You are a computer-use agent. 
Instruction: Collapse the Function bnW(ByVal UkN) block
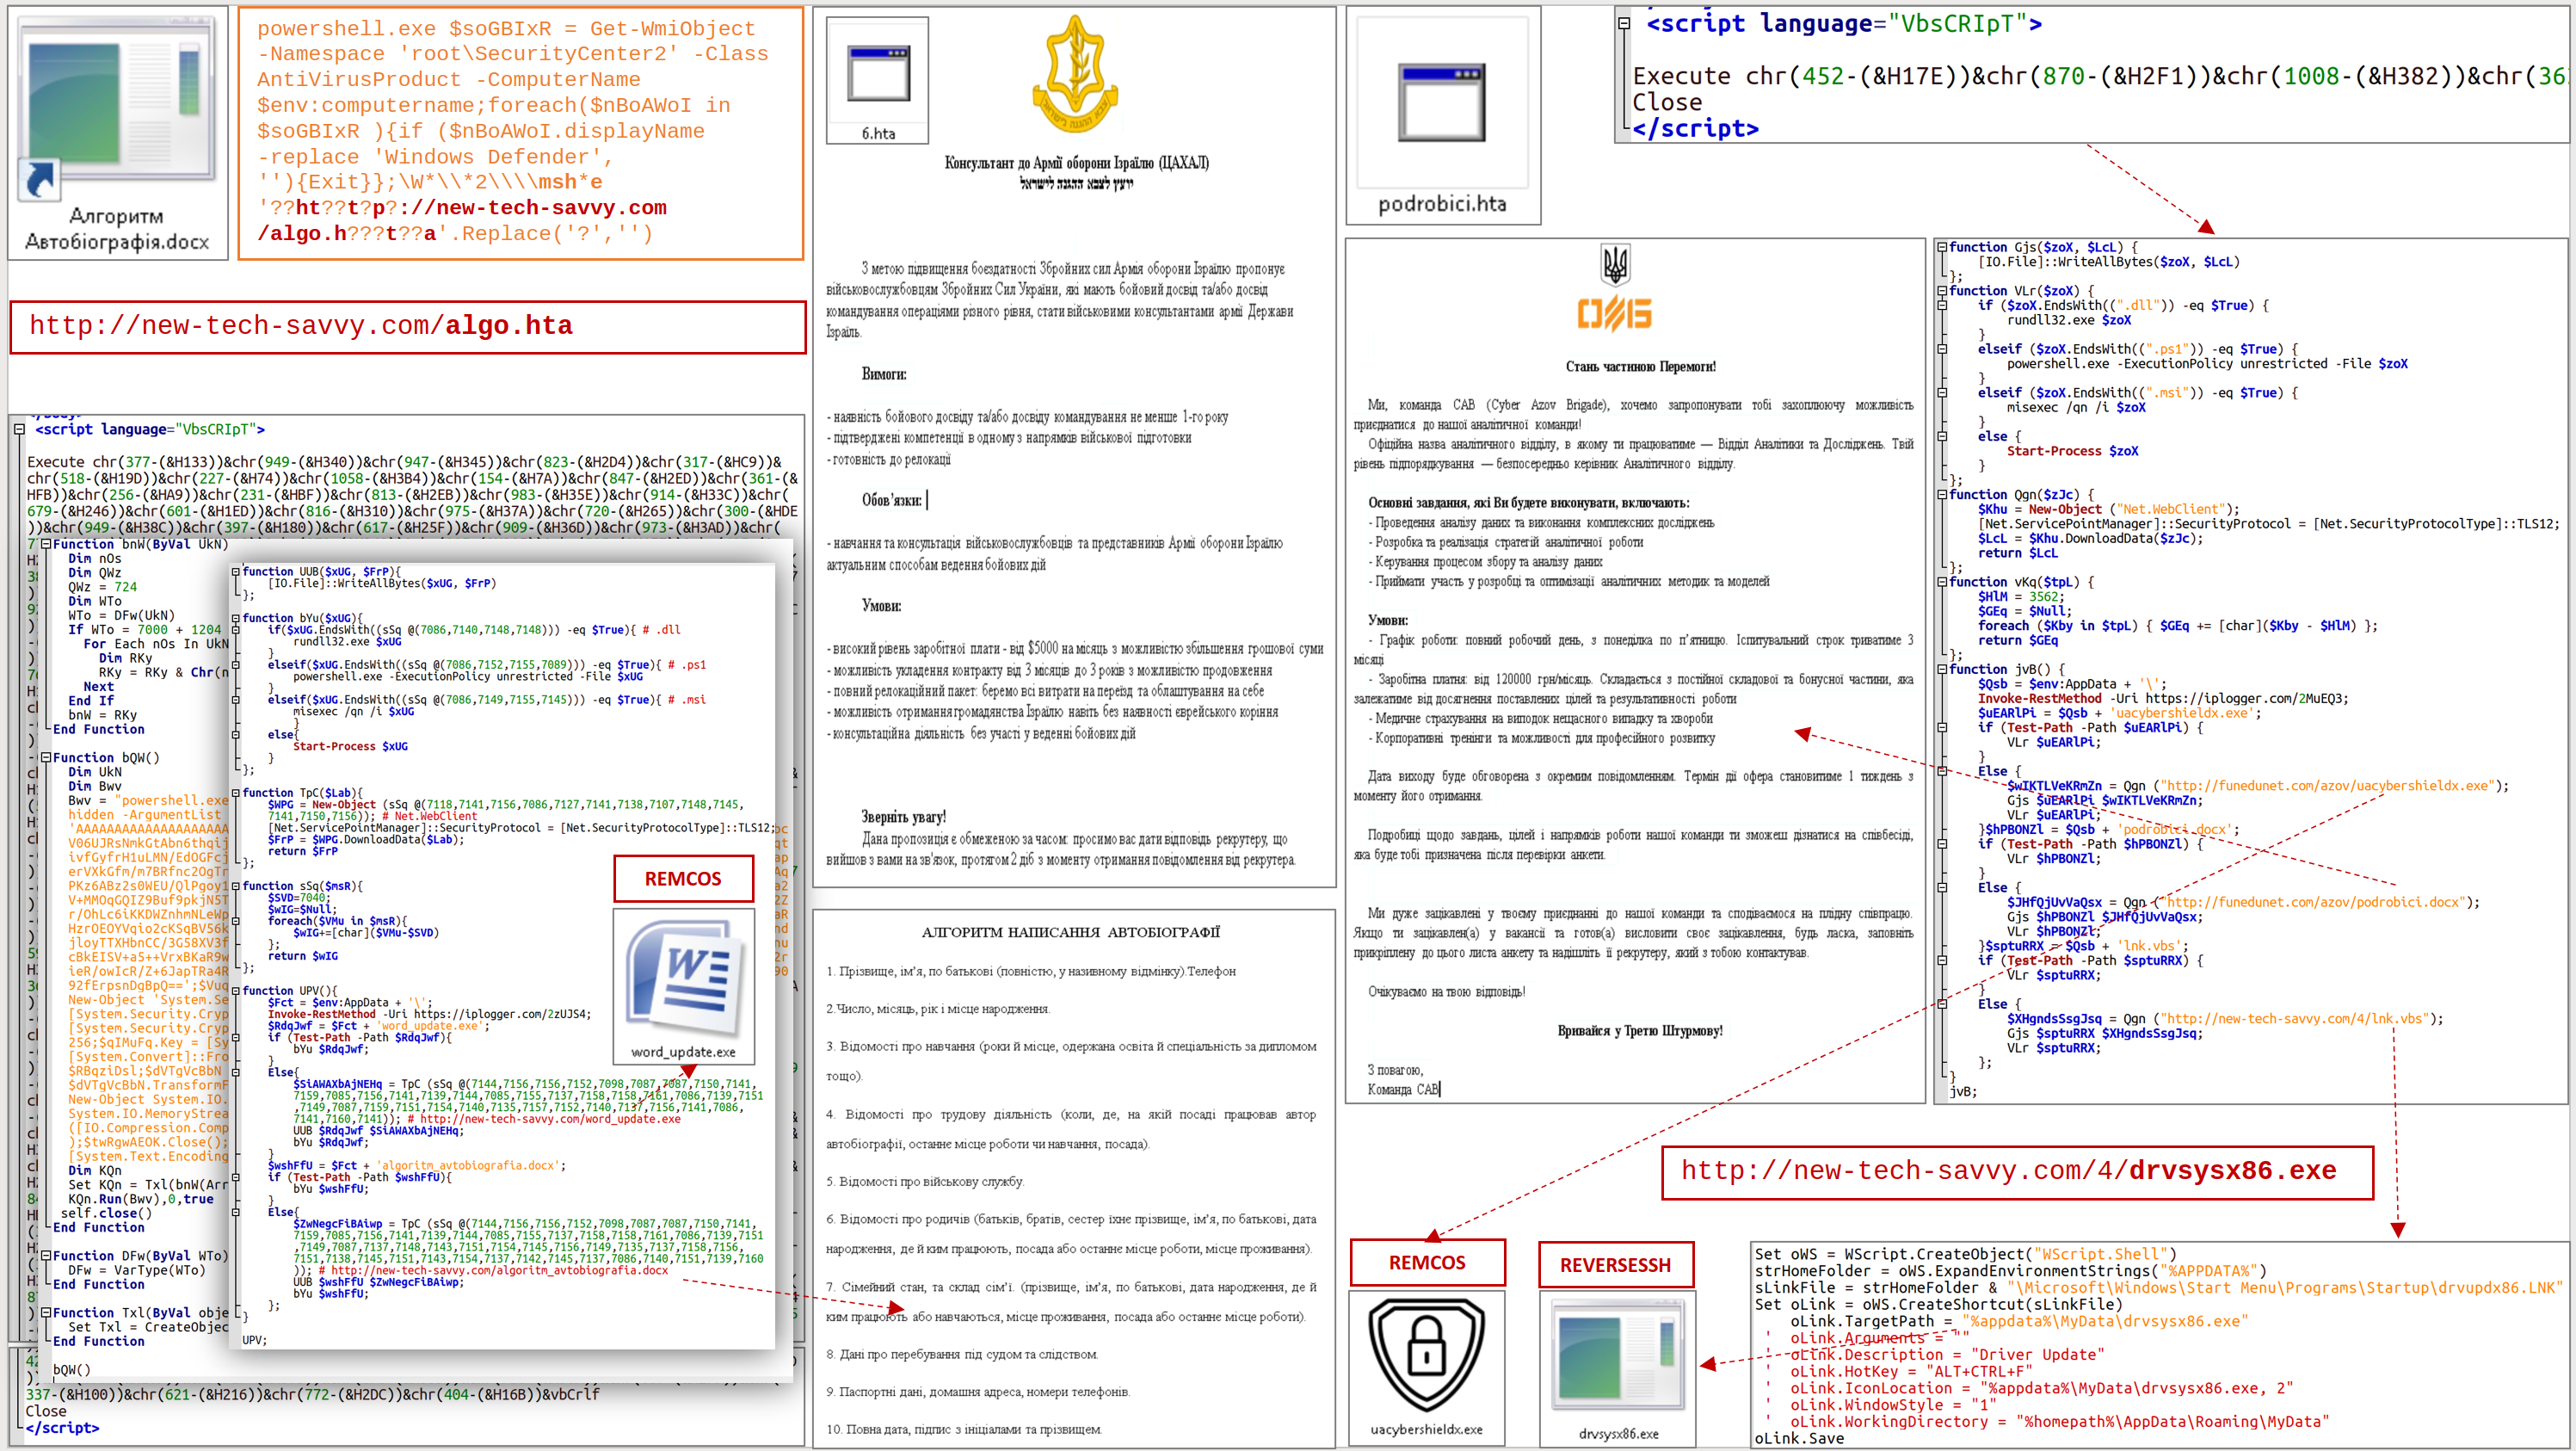pos(45,544)
